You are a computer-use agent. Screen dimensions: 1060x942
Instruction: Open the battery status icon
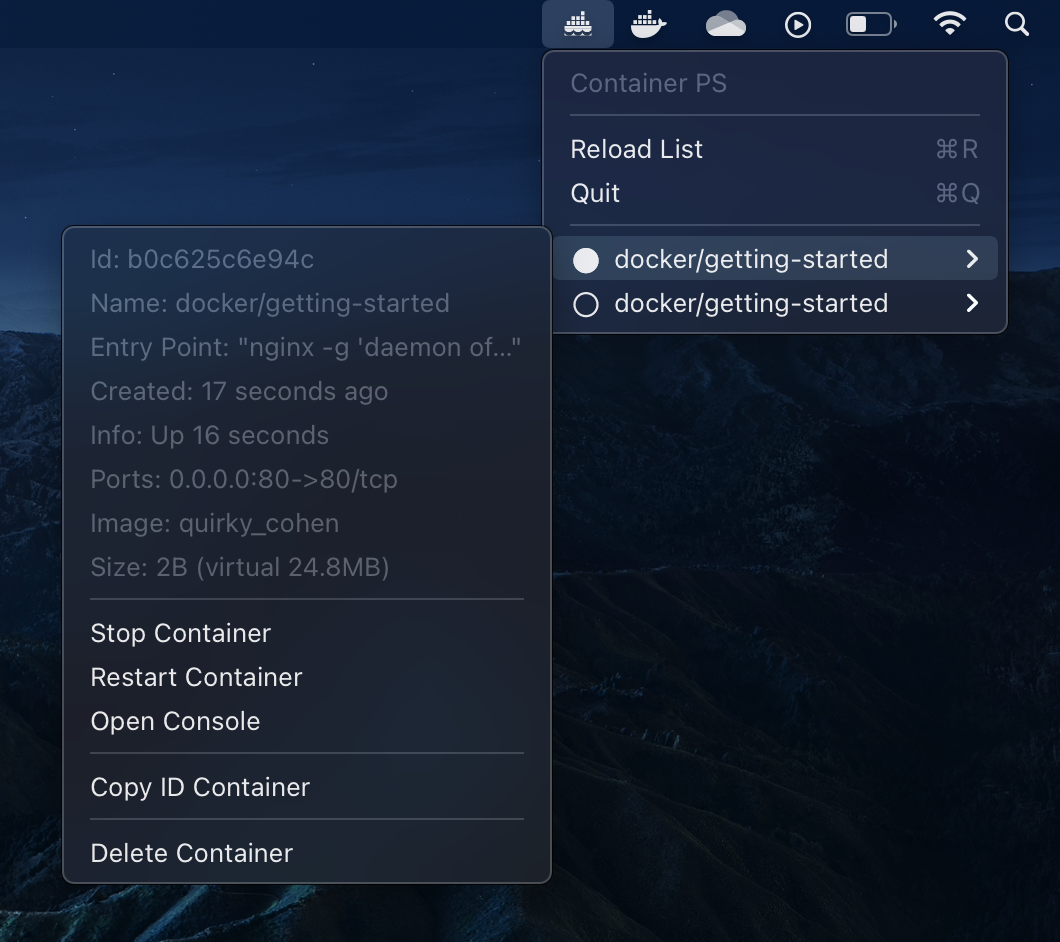(871, 25)
